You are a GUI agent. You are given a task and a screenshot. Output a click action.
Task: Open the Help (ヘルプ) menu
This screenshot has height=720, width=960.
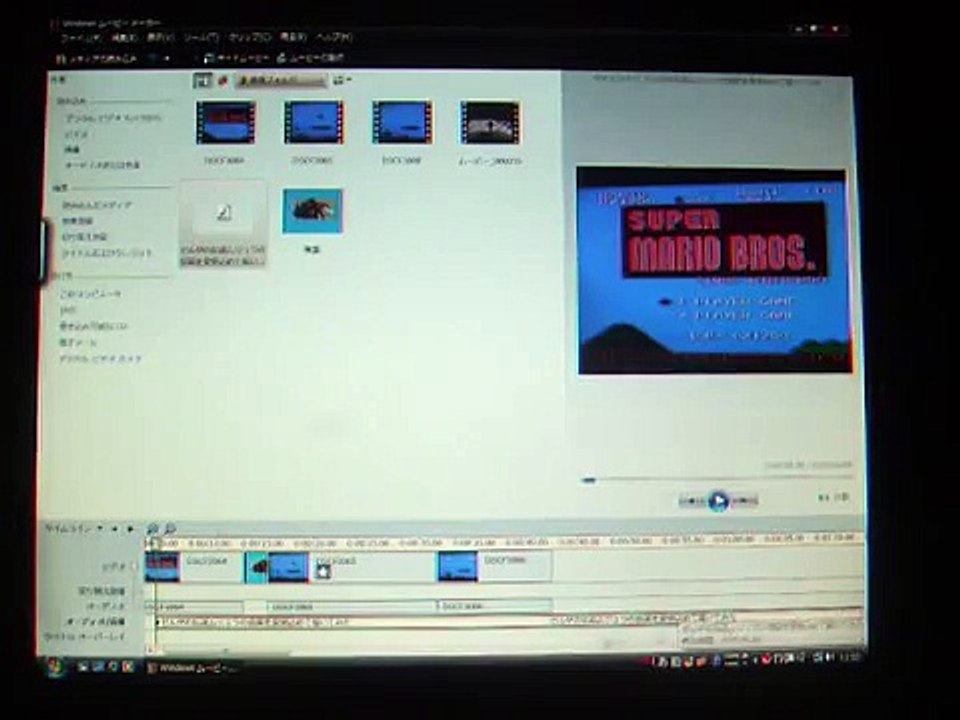[x=333, y=38]
